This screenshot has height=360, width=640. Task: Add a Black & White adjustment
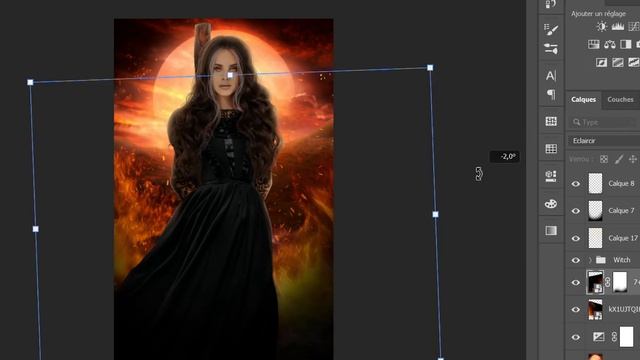point(625,44)
